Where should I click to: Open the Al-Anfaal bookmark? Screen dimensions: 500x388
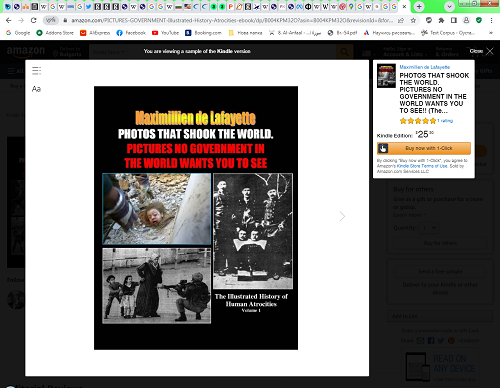[295, 33]
